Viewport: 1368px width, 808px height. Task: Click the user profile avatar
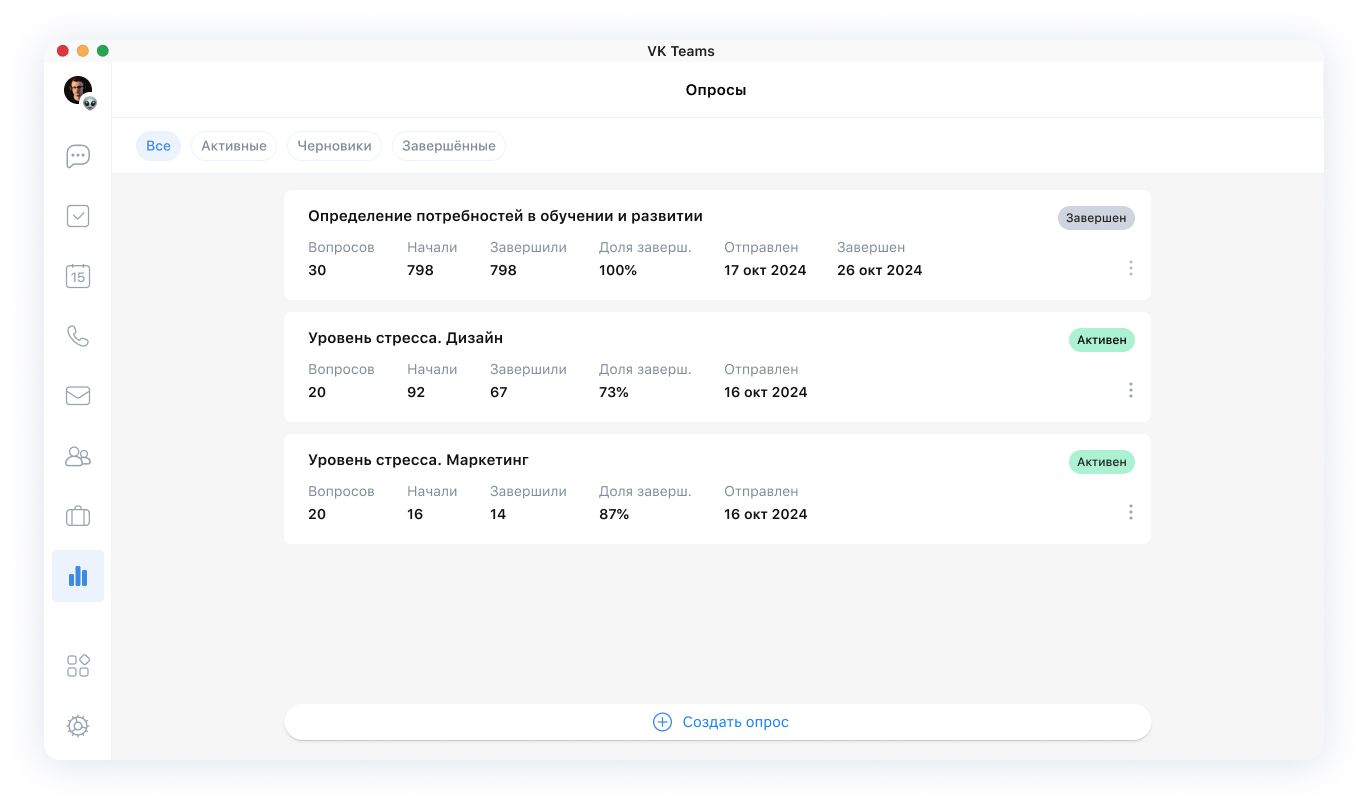(x=78, y=90)
